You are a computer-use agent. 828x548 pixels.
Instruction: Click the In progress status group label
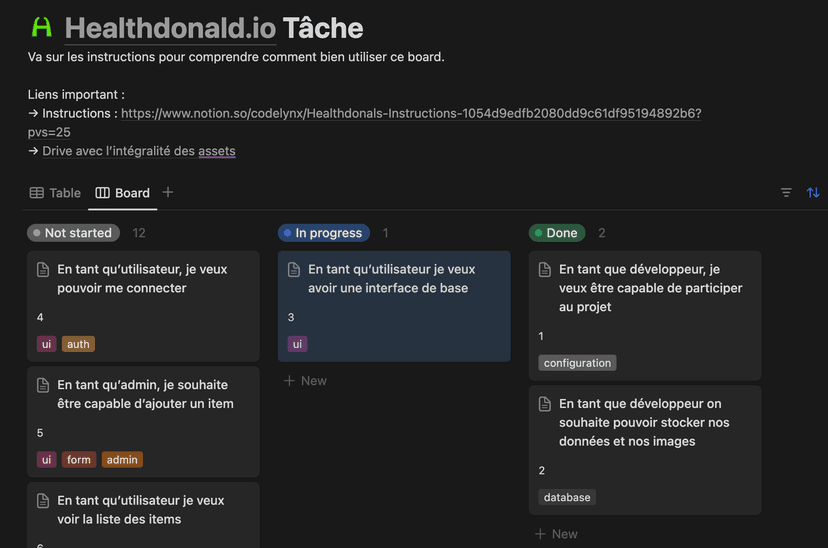click(324, 233)
